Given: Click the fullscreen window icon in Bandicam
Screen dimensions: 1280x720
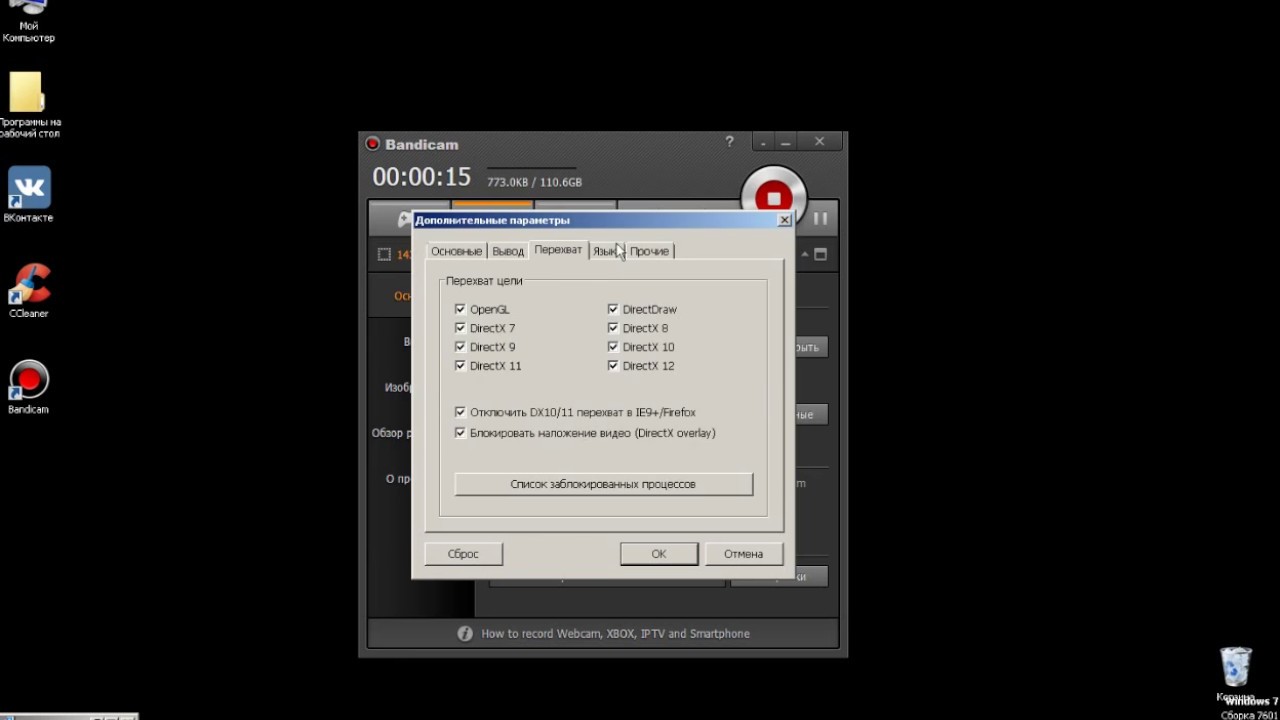Looking at the screenshot, I should point(820,254).
